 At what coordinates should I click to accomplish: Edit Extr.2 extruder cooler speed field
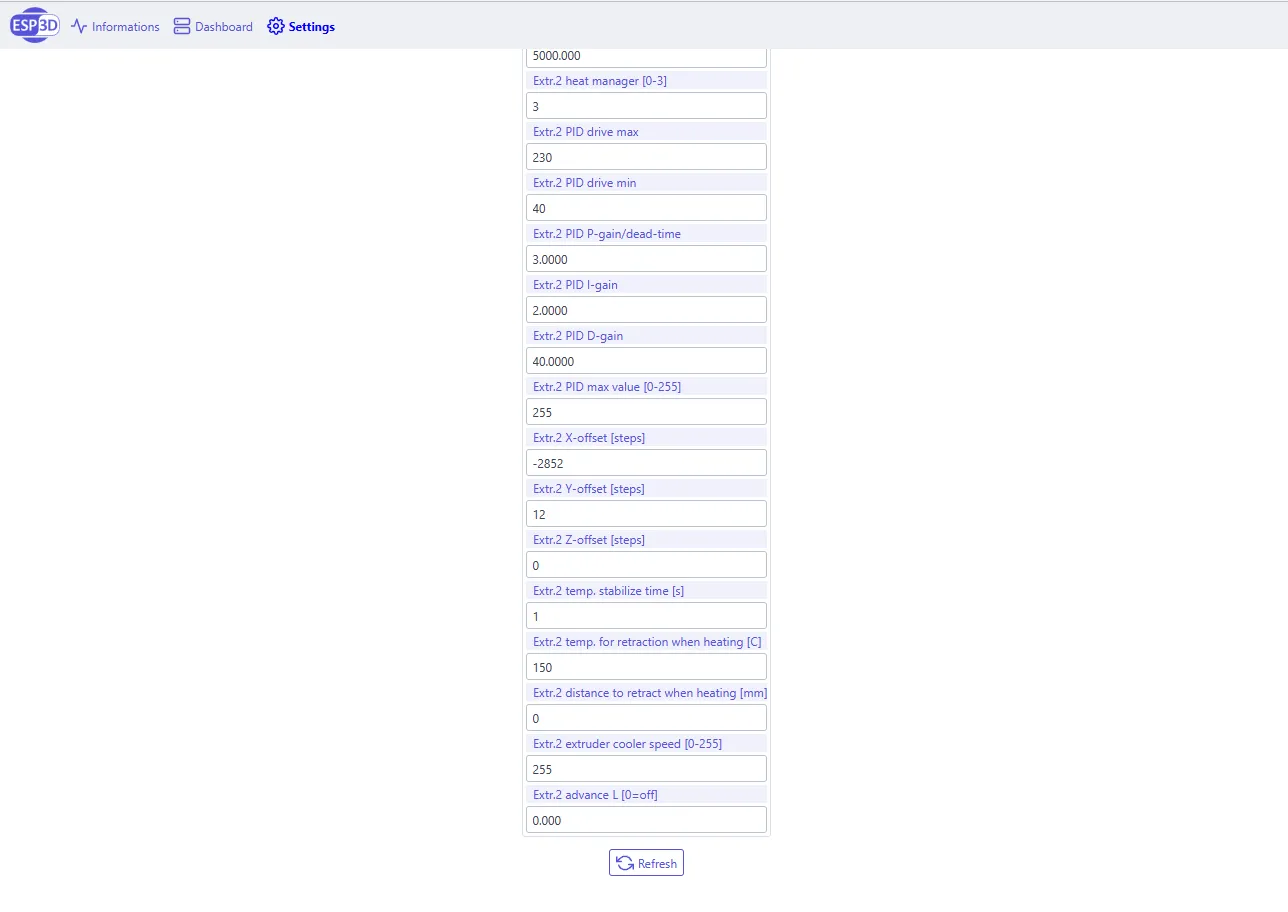click(x=646, y=769)
